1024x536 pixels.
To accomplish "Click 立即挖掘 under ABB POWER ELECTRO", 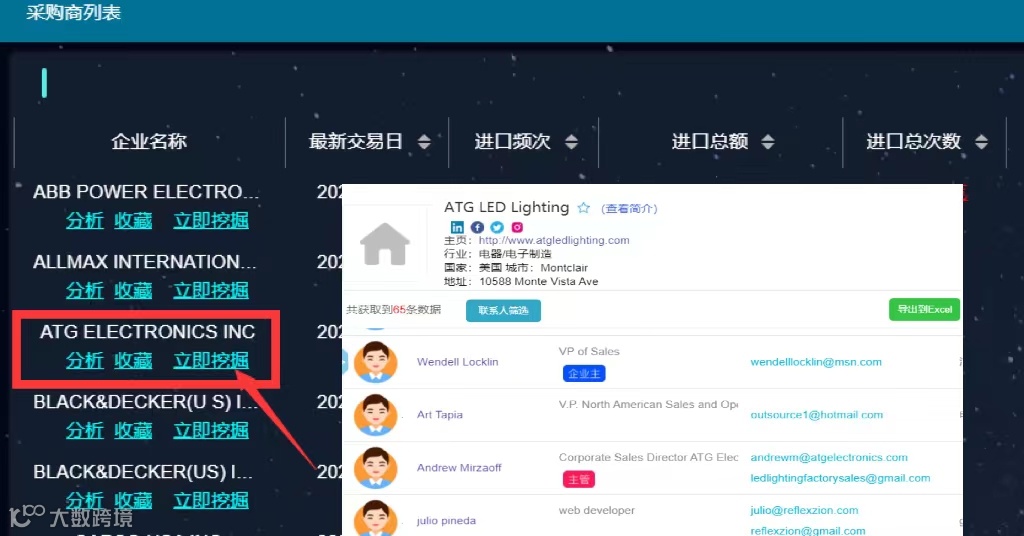I will coord(211,221).
